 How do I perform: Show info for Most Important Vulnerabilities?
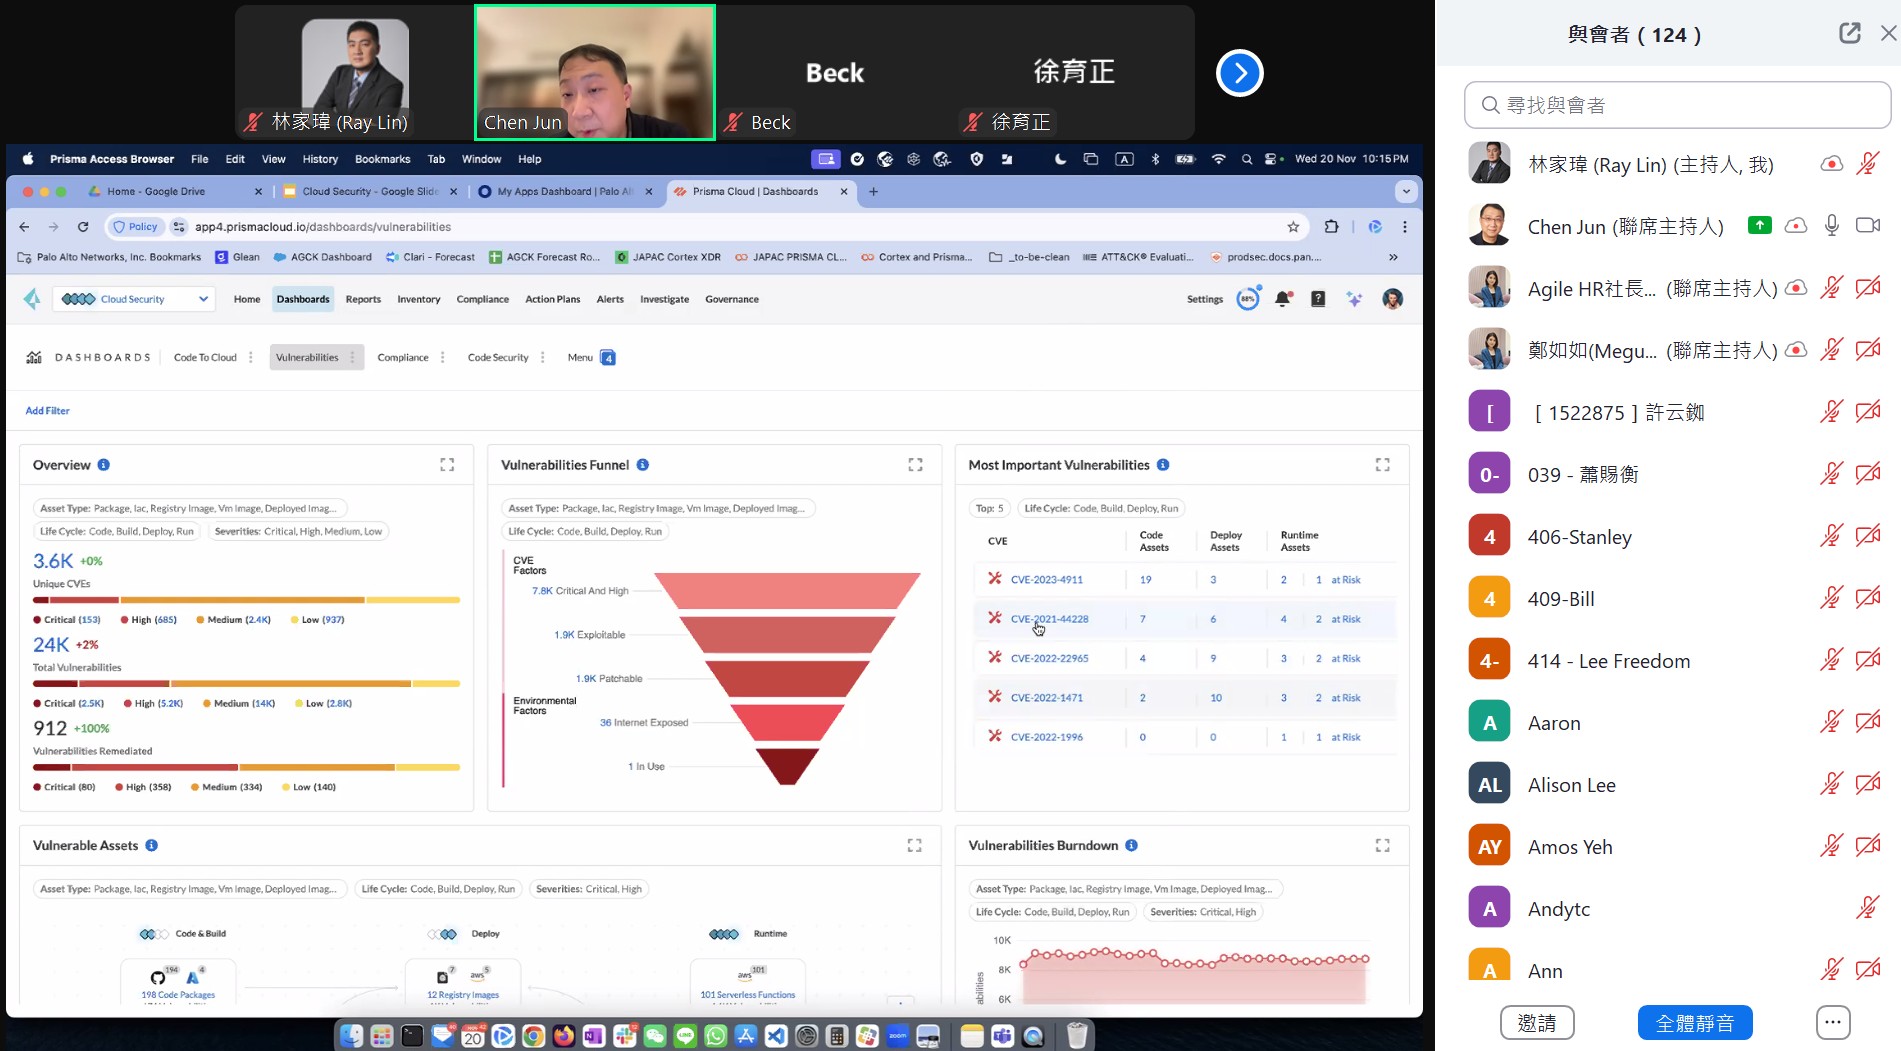coord(1163,465)
